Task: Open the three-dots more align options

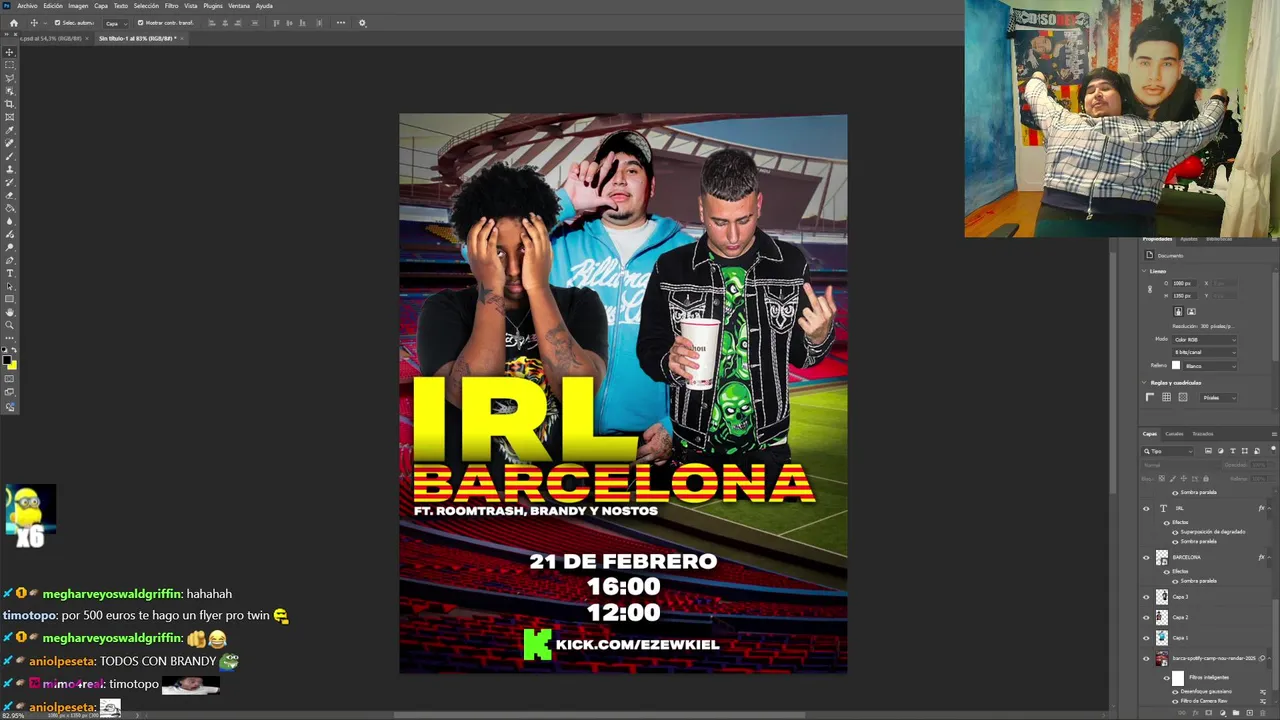Action: point(341,23)
